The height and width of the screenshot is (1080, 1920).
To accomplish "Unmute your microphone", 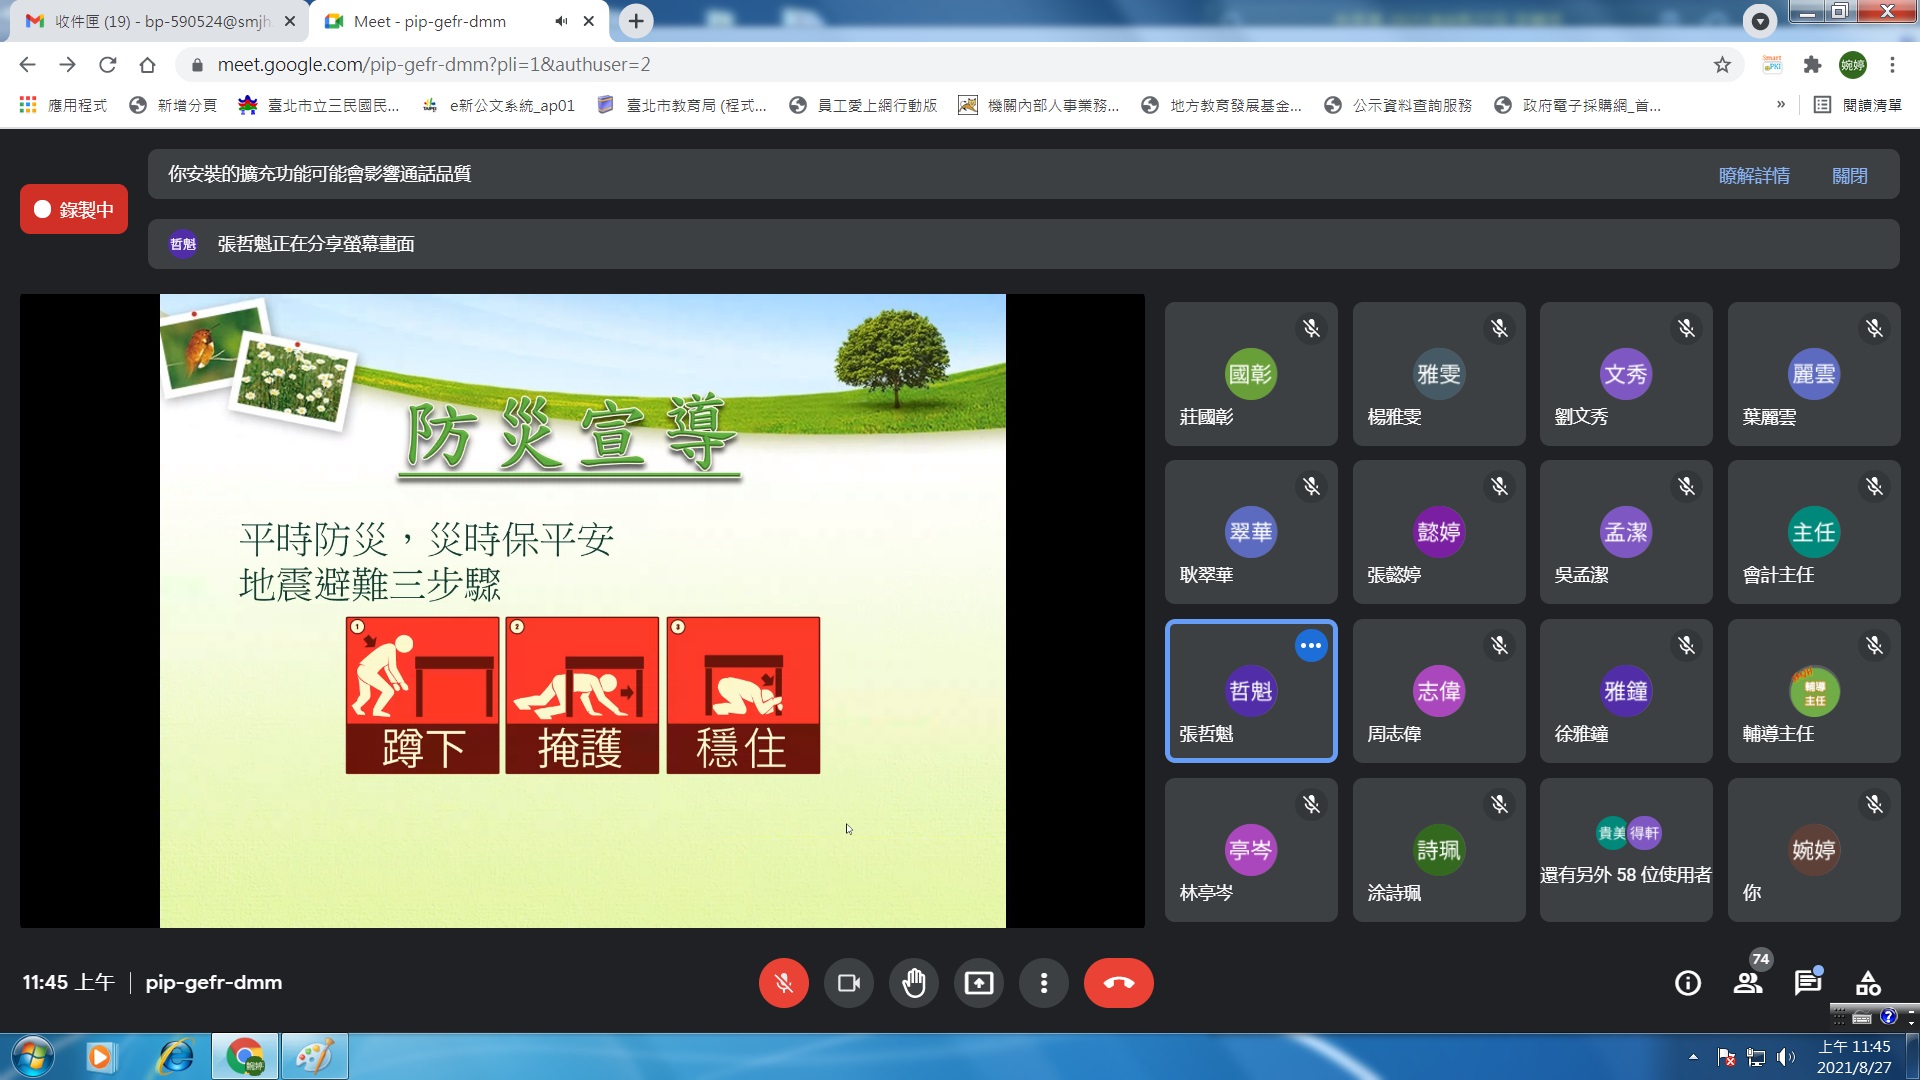I will (783, 983).
